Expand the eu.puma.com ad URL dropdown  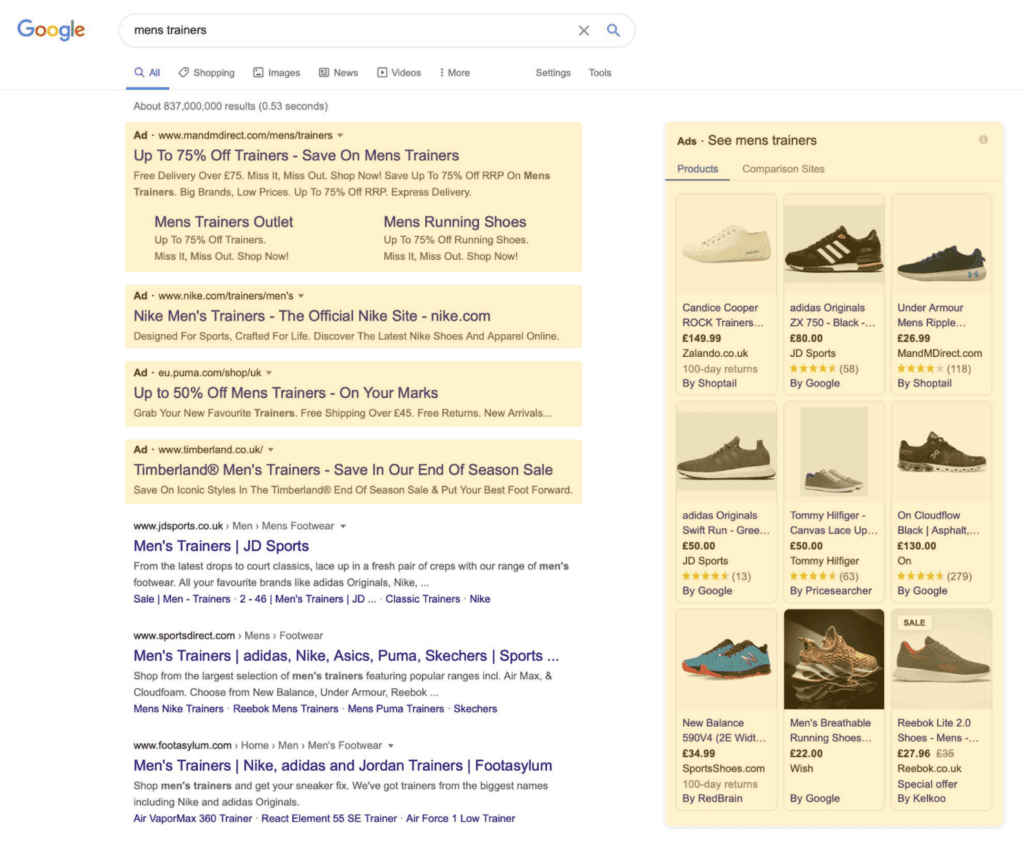click(x=269, y=373)
